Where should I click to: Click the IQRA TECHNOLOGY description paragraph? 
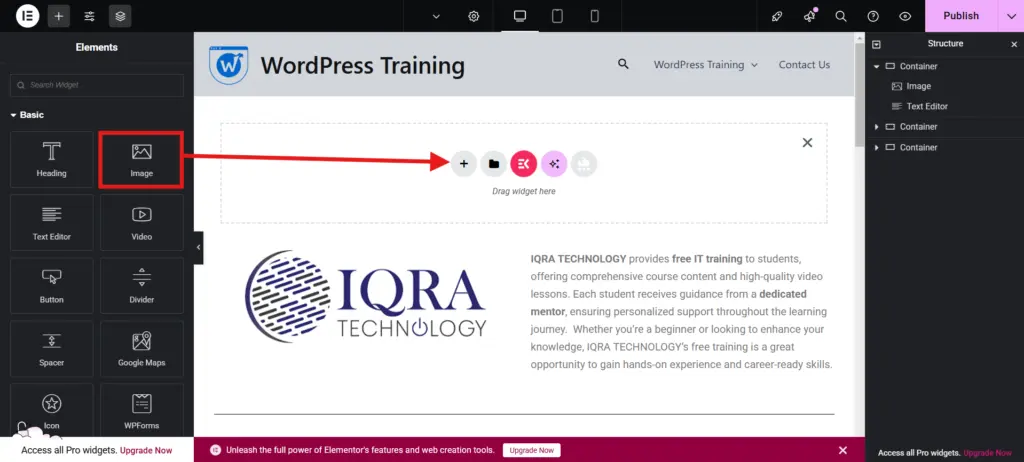(x=681, y=311)
